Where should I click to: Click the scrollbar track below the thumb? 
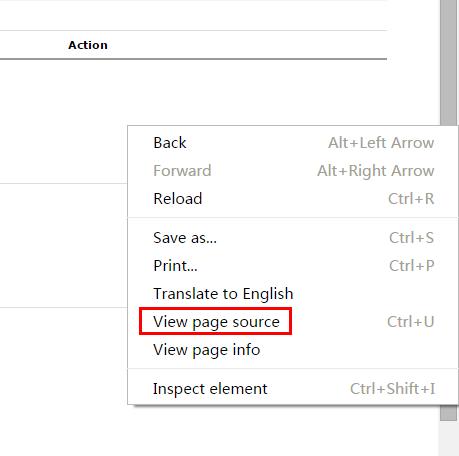point(448,438)
